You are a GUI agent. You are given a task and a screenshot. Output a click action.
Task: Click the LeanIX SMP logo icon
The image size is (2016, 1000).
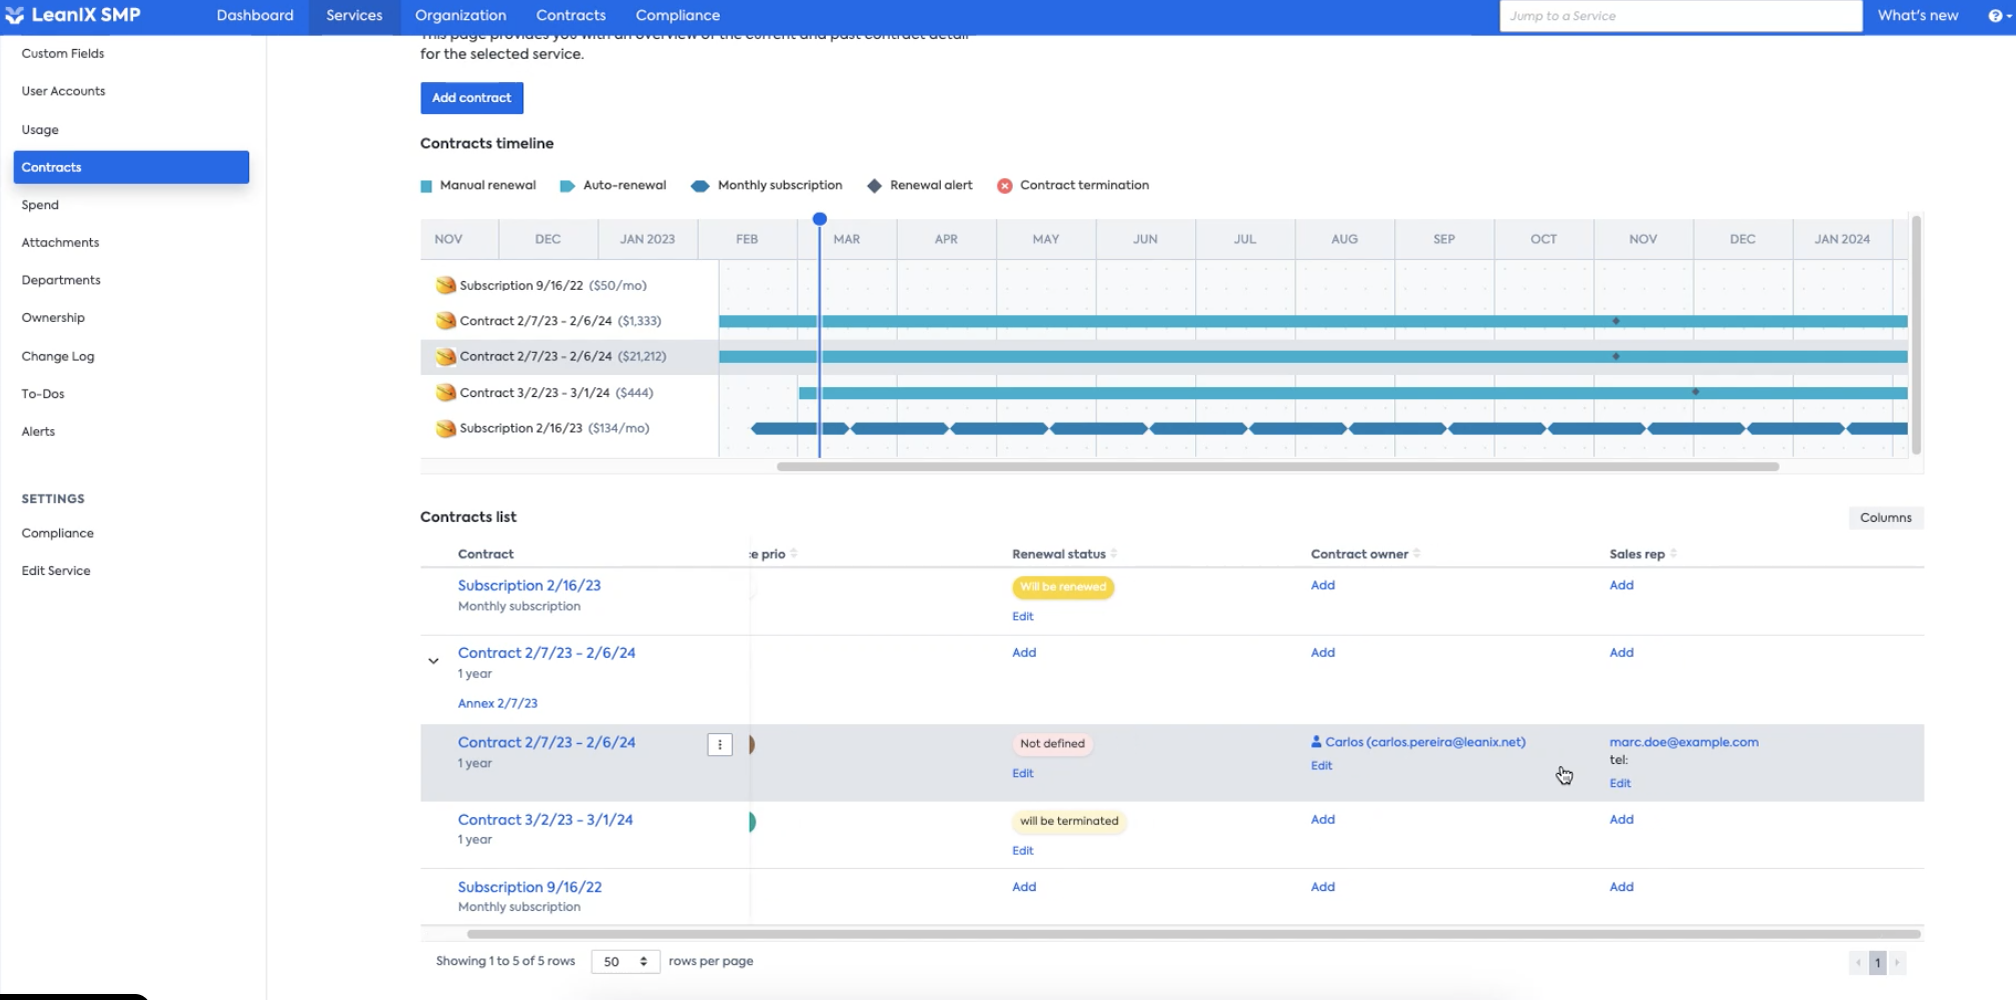click(x=14, y=15)
